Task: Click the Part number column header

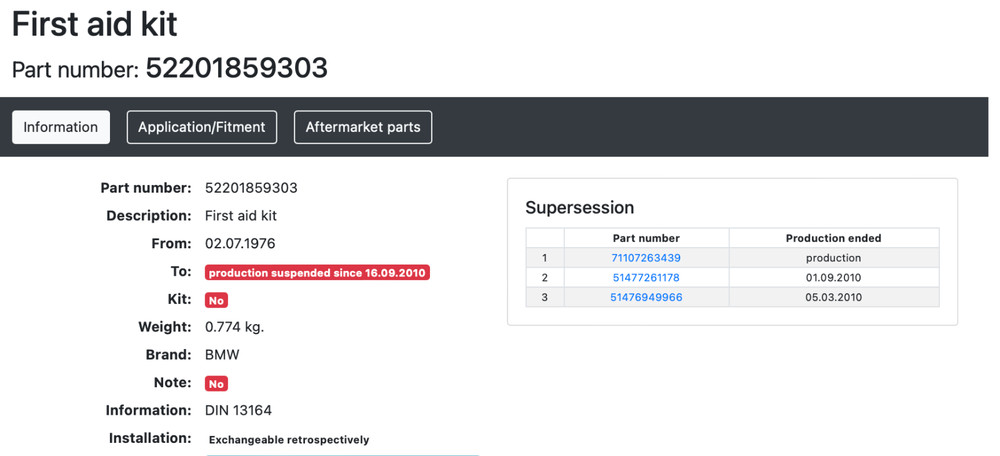Action: pos(646,238)
